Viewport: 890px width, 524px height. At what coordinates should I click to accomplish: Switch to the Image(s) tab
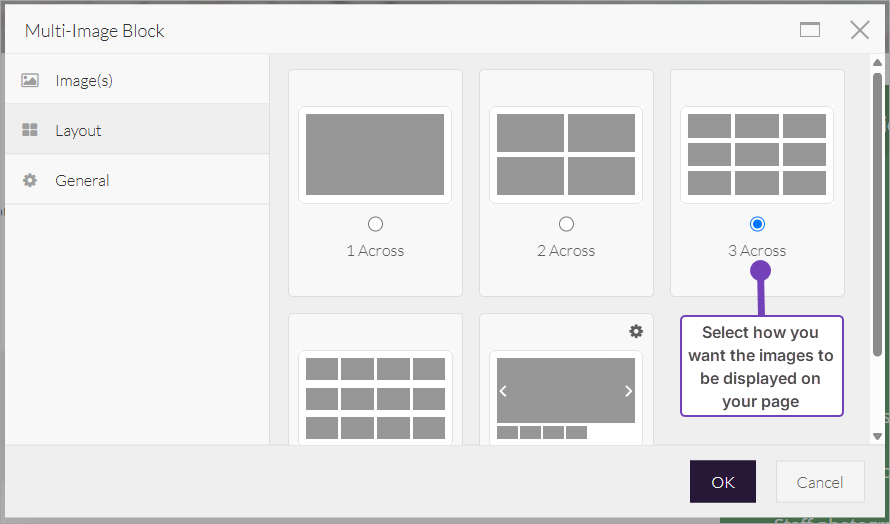pyautogui.click(x=84, y=80)
